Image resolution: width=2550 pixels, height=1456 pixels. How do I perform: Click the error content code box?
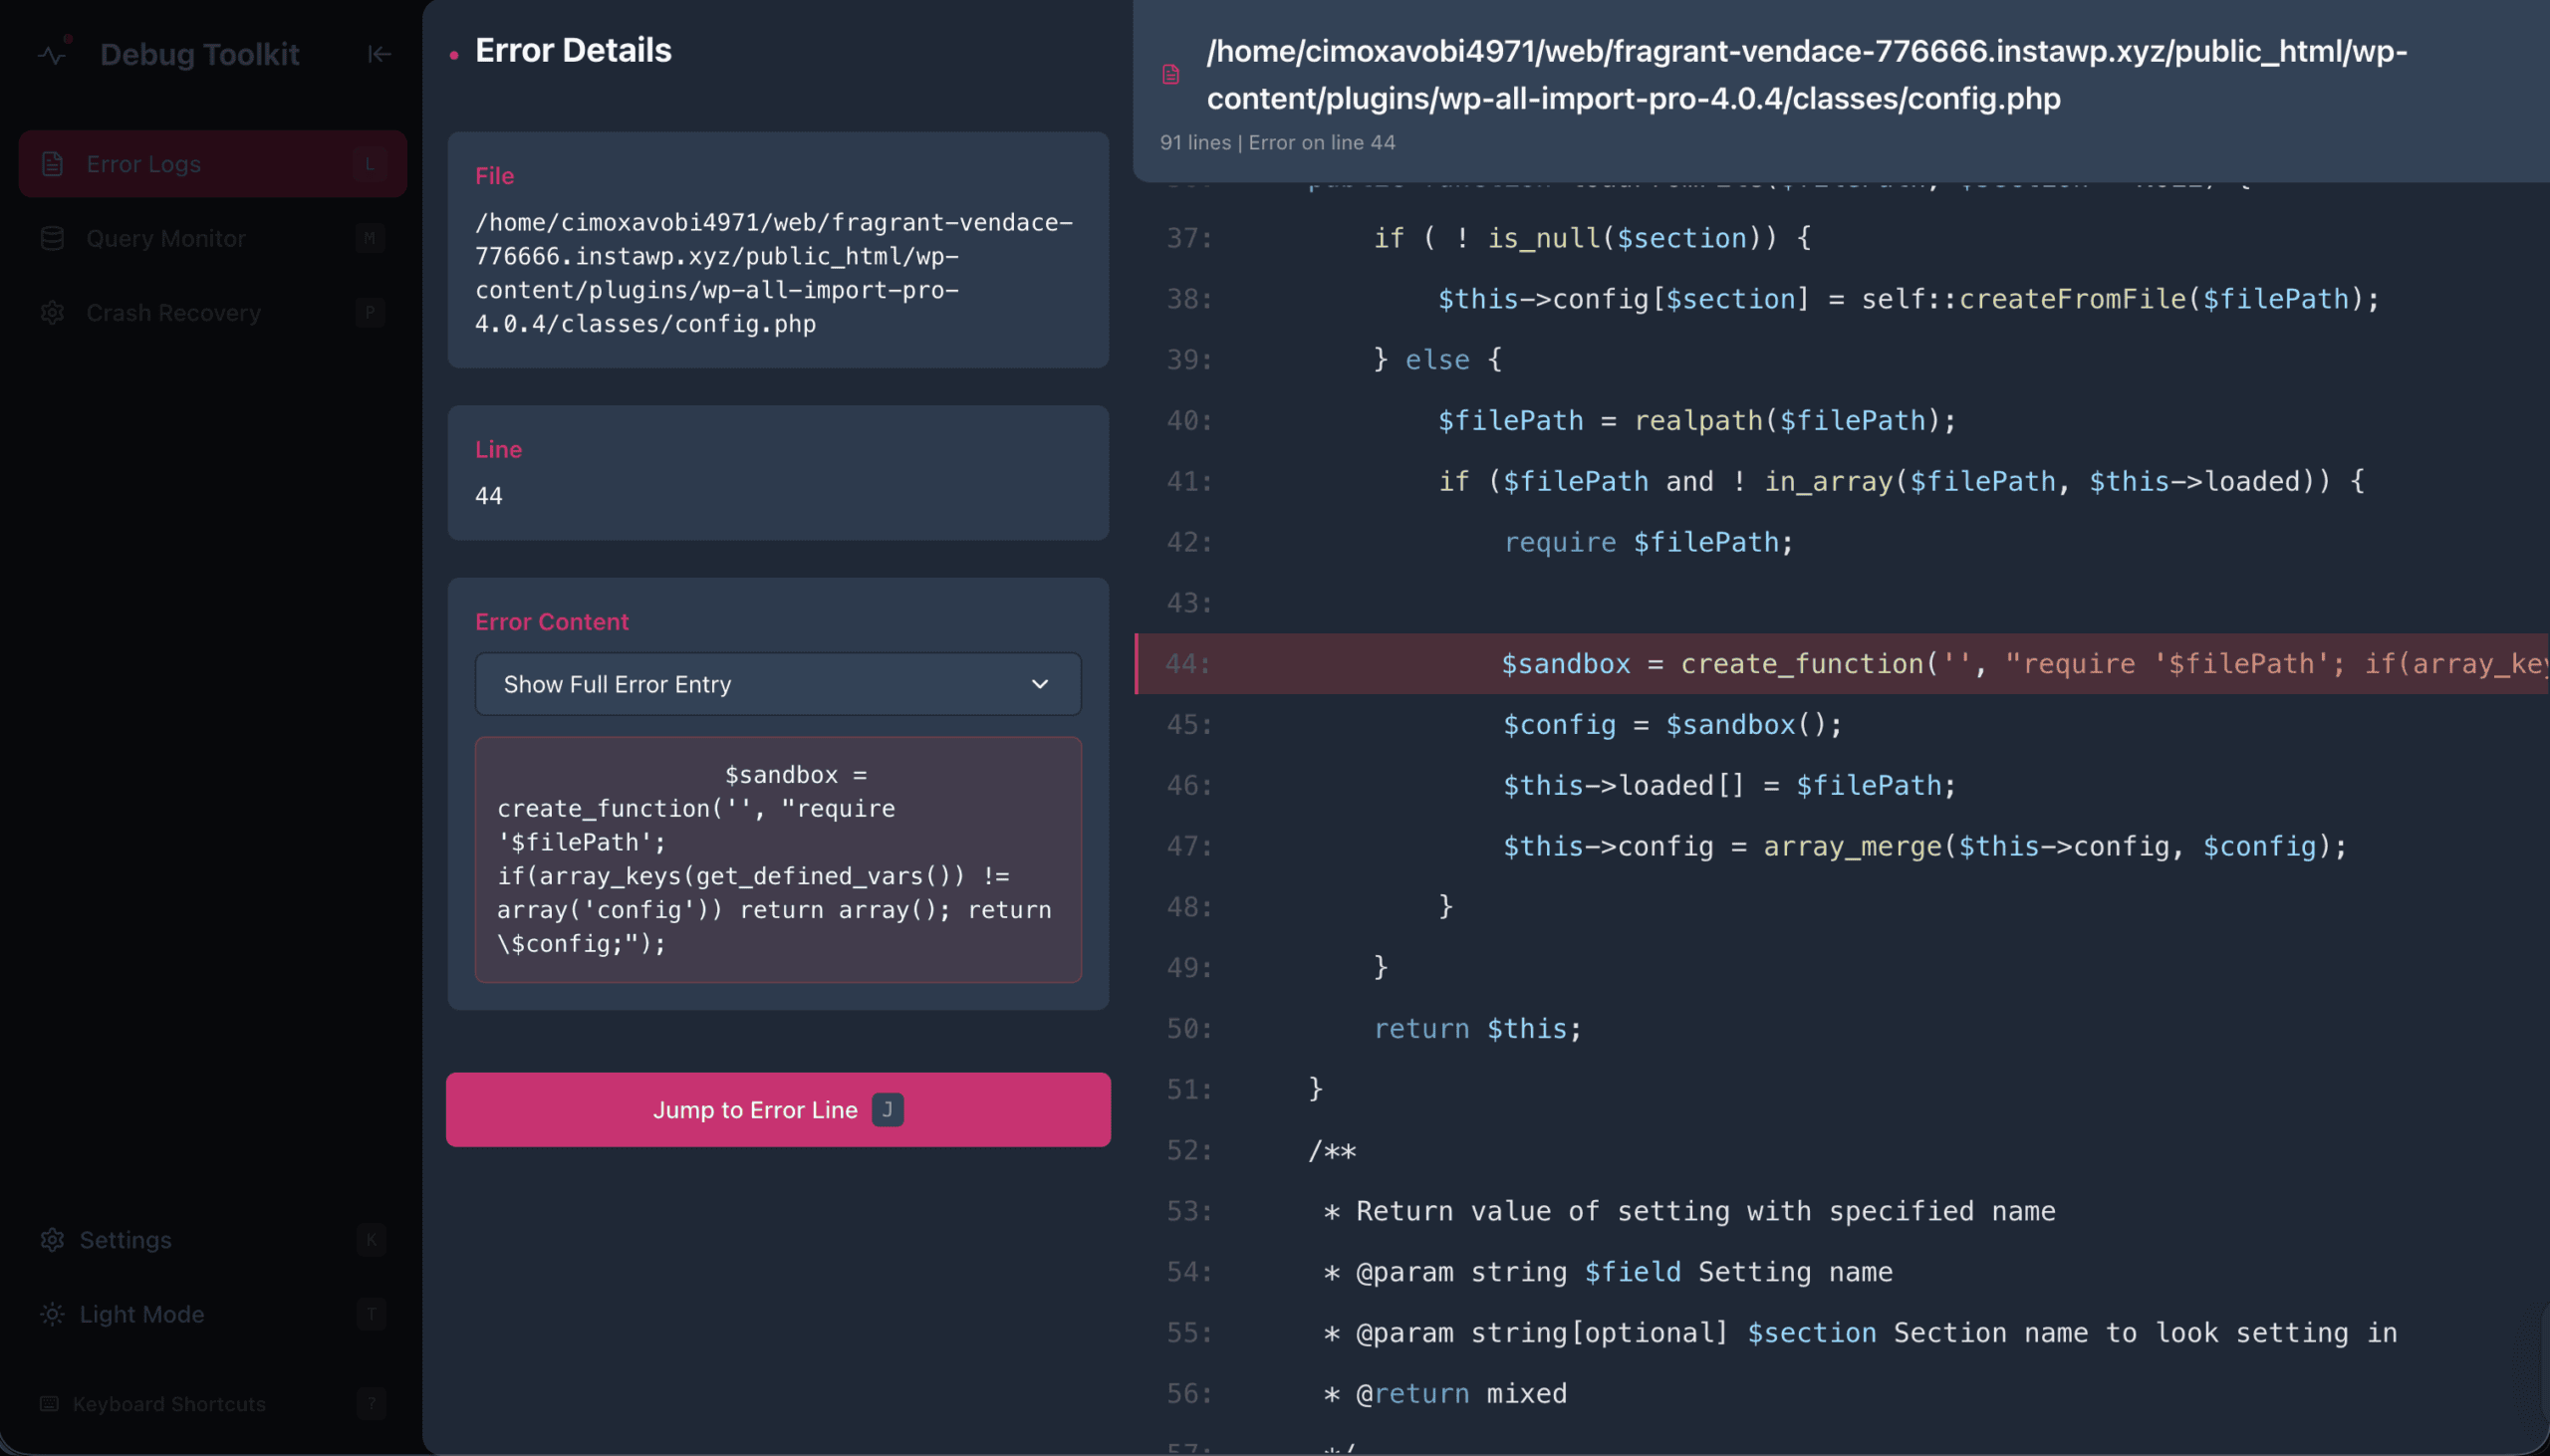[778, 859]
